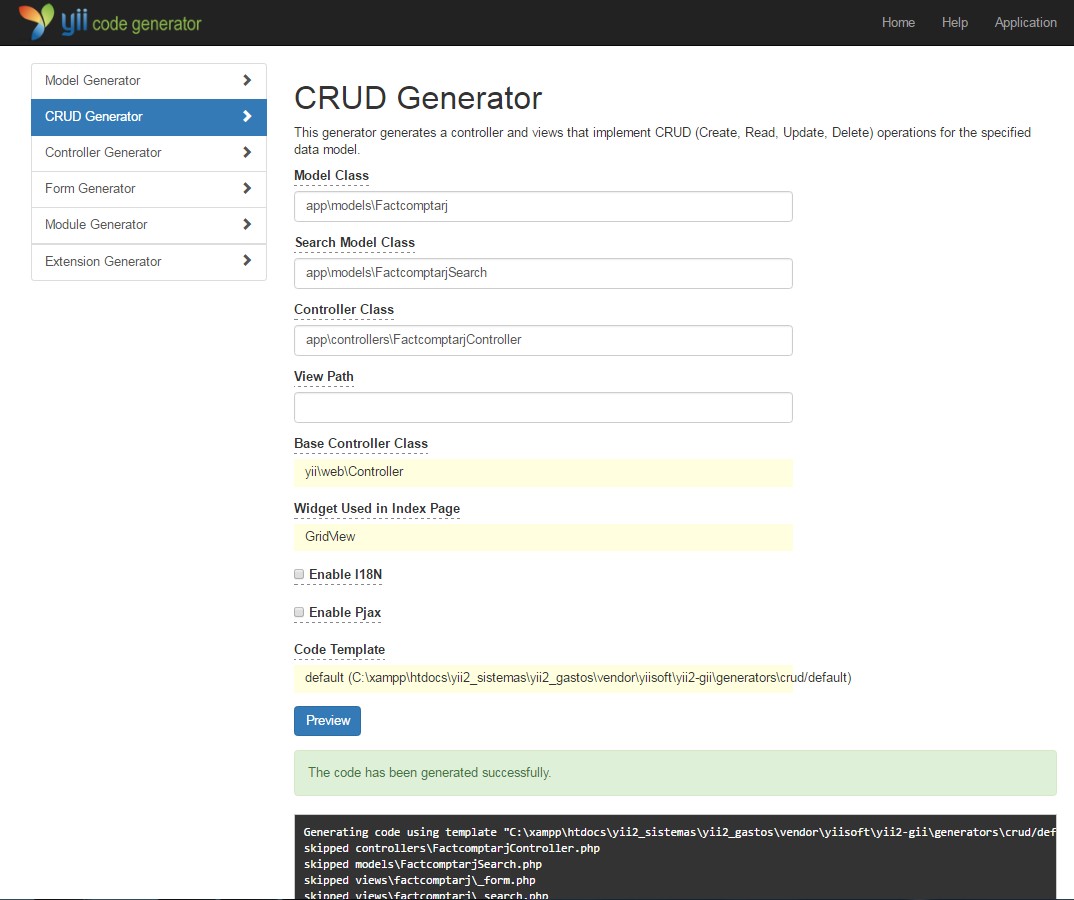Viewport: 1074px width, 900px height.
Task: Select Home in the navigation bar
Action: (x=898, y=22)
